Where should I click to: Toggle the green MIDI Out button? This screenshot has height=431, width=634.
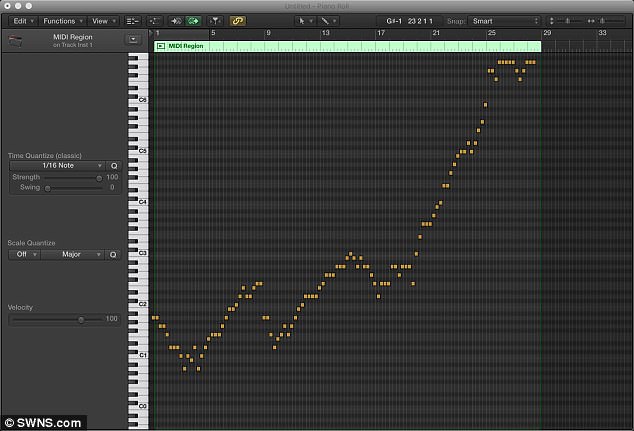192,20
